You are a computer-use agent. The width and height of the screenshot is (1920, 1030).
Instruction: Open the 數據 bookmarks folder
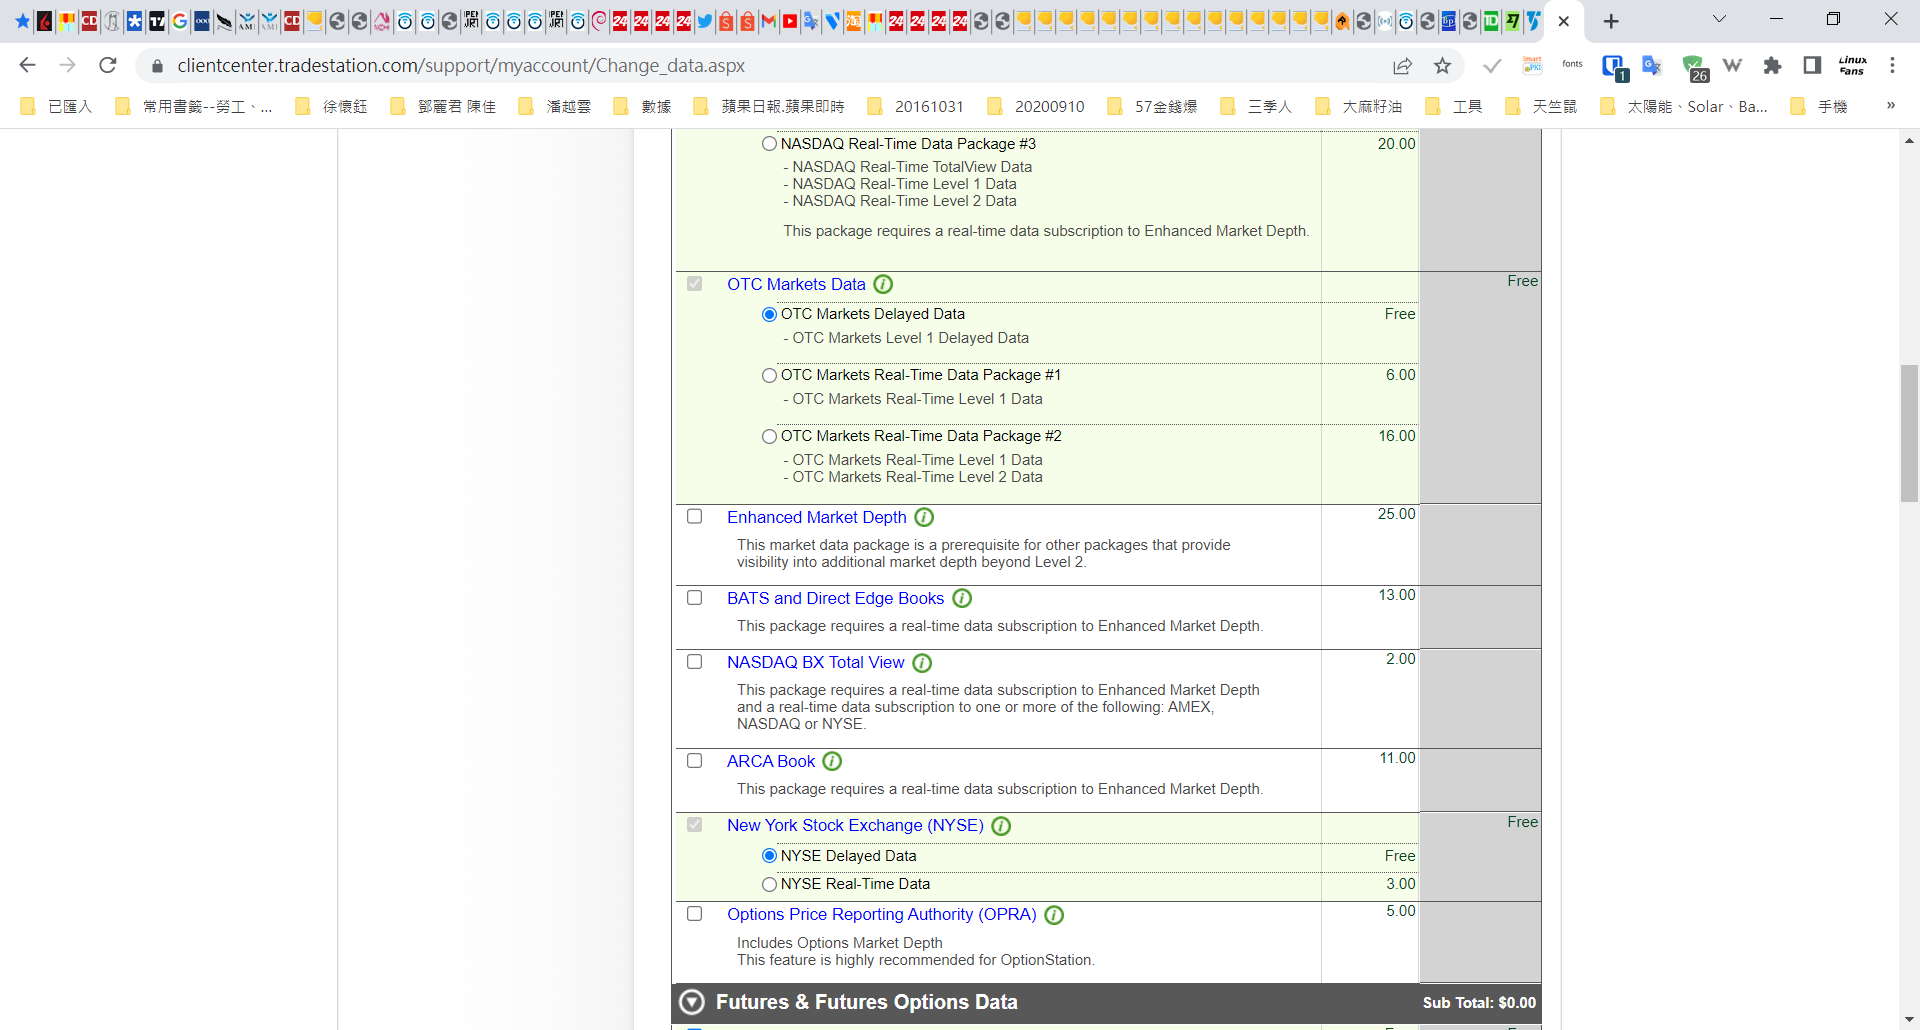pos(642,106)
